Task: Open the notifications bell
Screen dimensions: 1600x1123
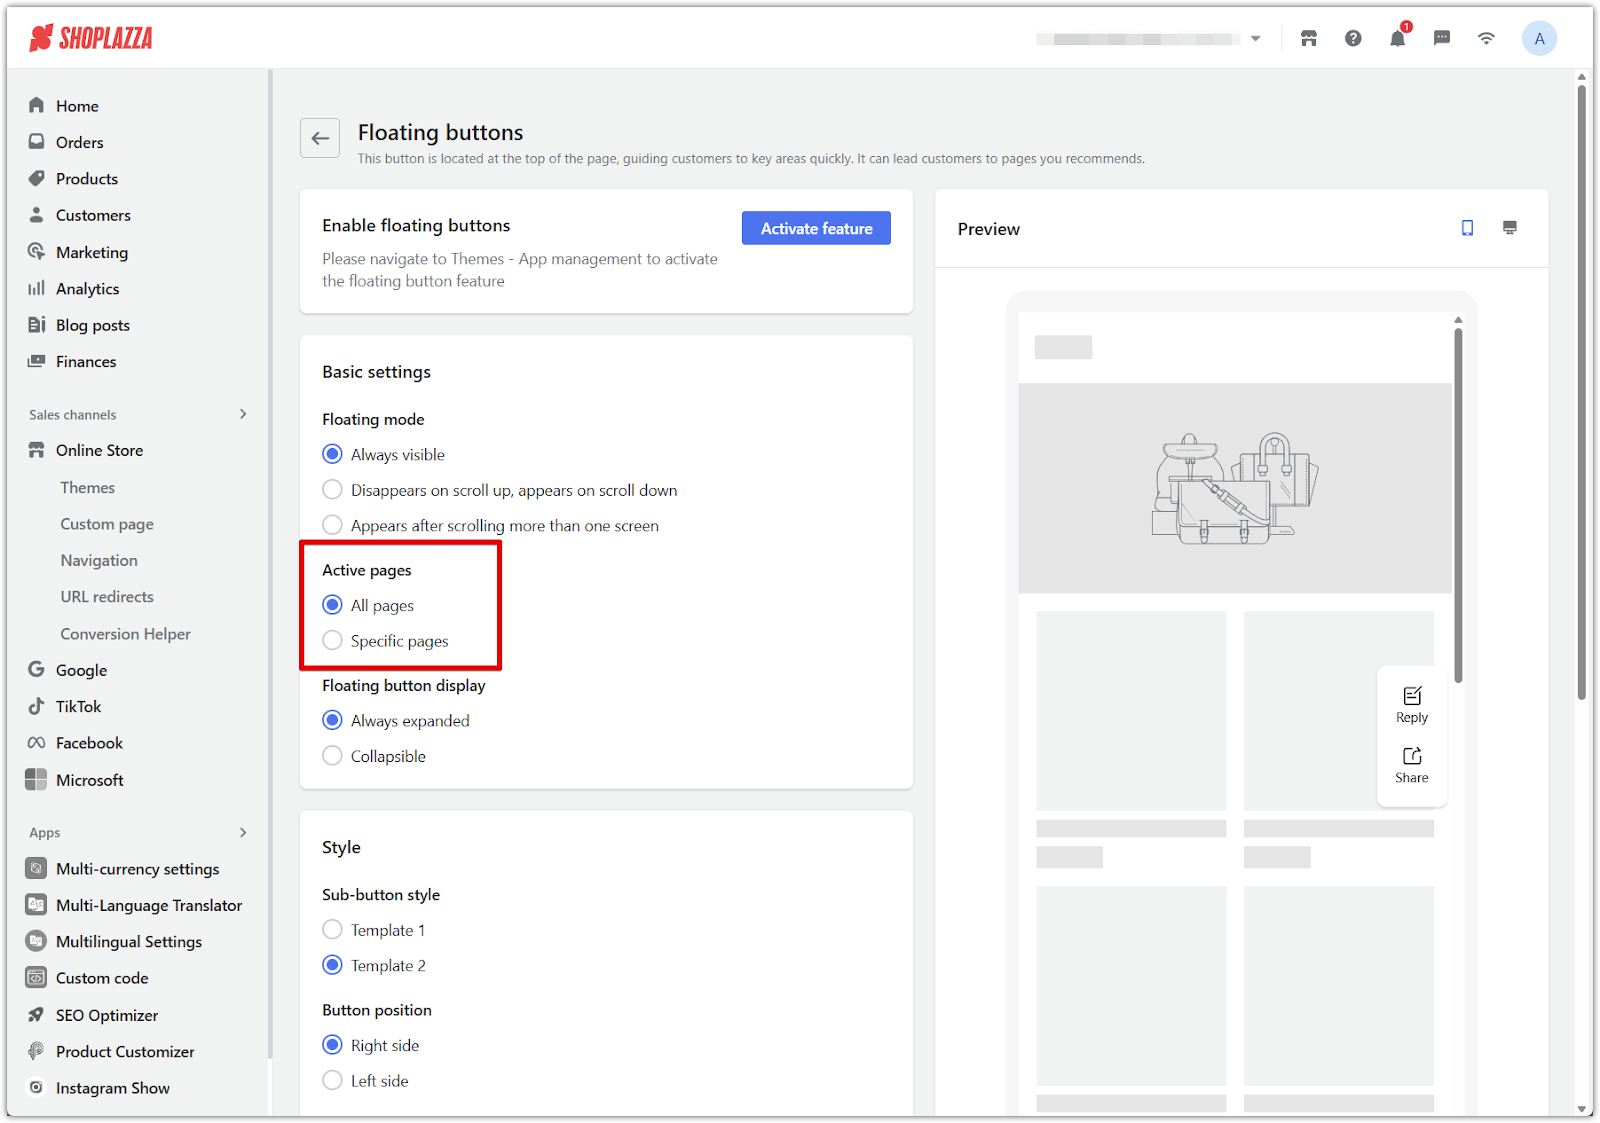Action: (x=1397, y=38)
